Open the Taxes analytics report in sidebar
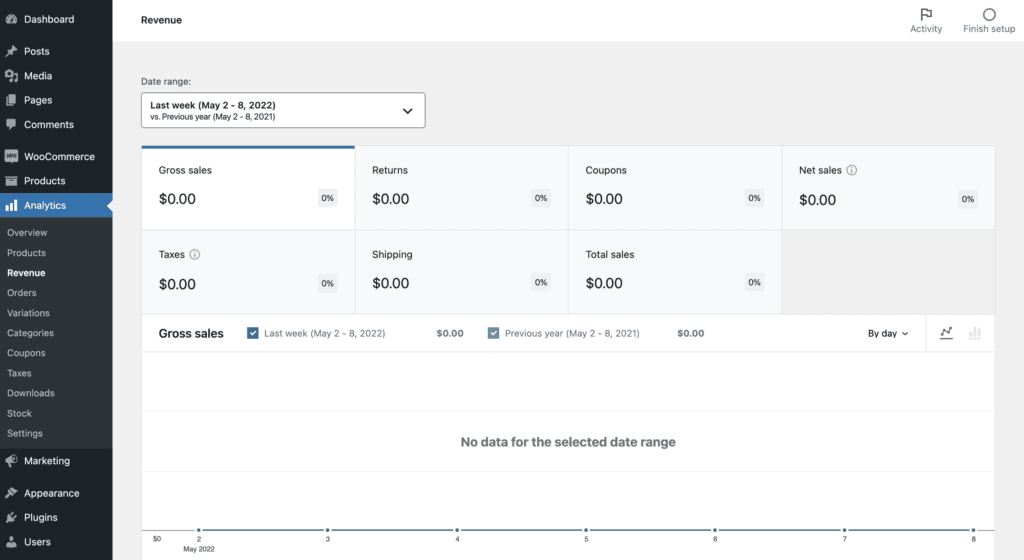 point(19,373)
